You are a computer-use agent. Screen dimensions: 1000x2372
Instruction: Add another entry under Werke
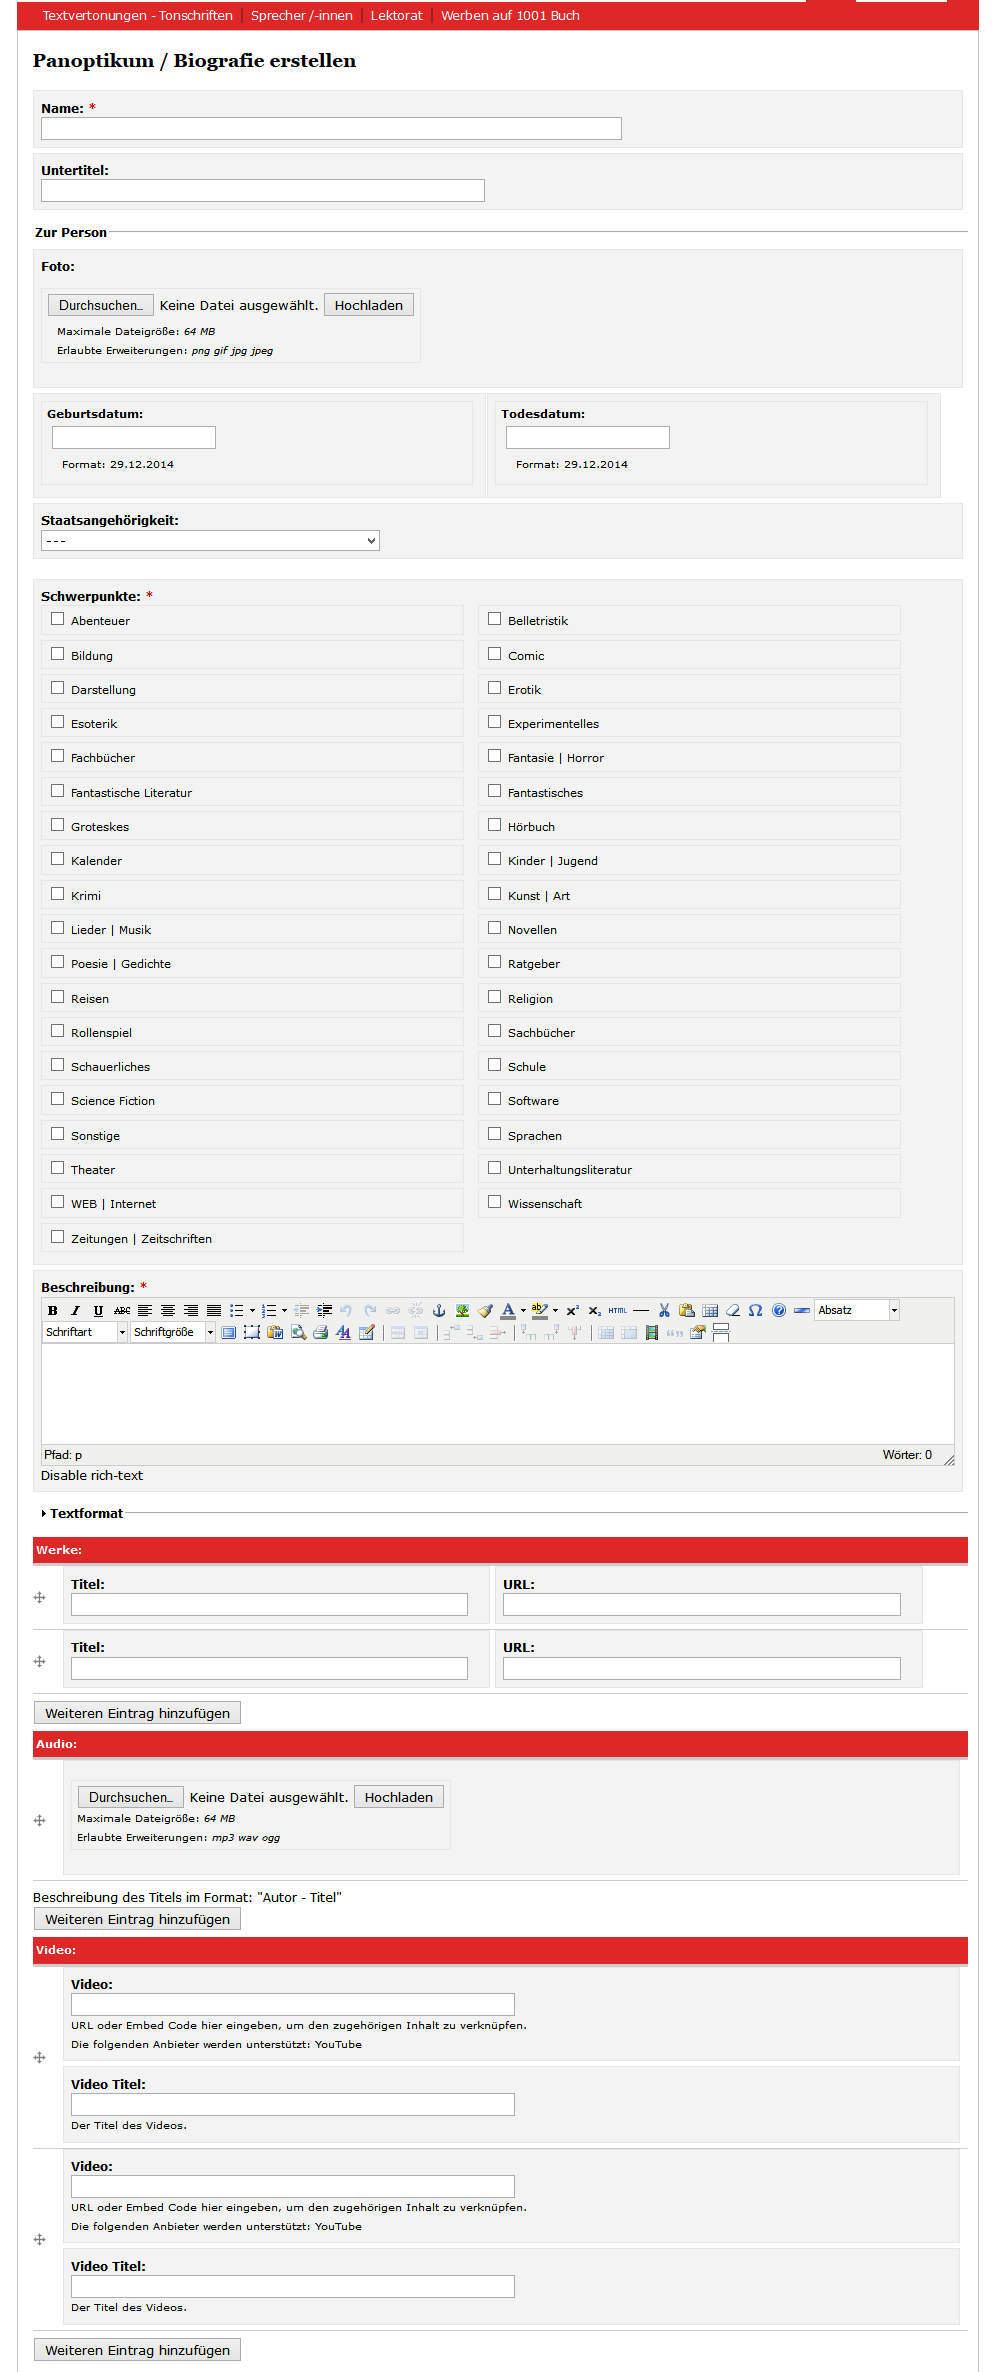(x=137, y=1713)
